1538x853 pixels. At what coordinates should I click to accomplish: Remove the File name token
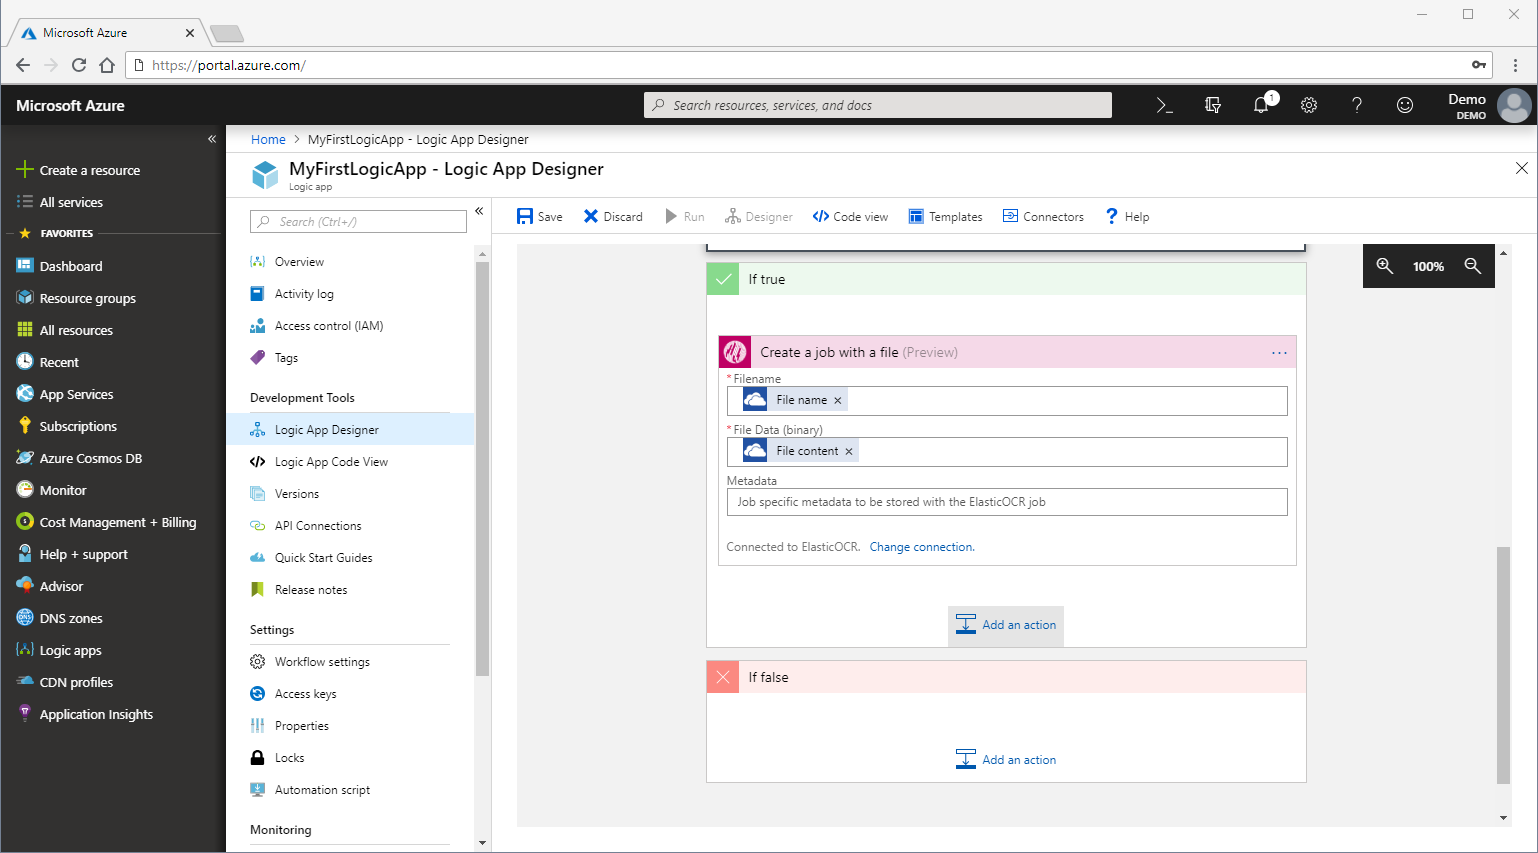[x=838, y=400]
